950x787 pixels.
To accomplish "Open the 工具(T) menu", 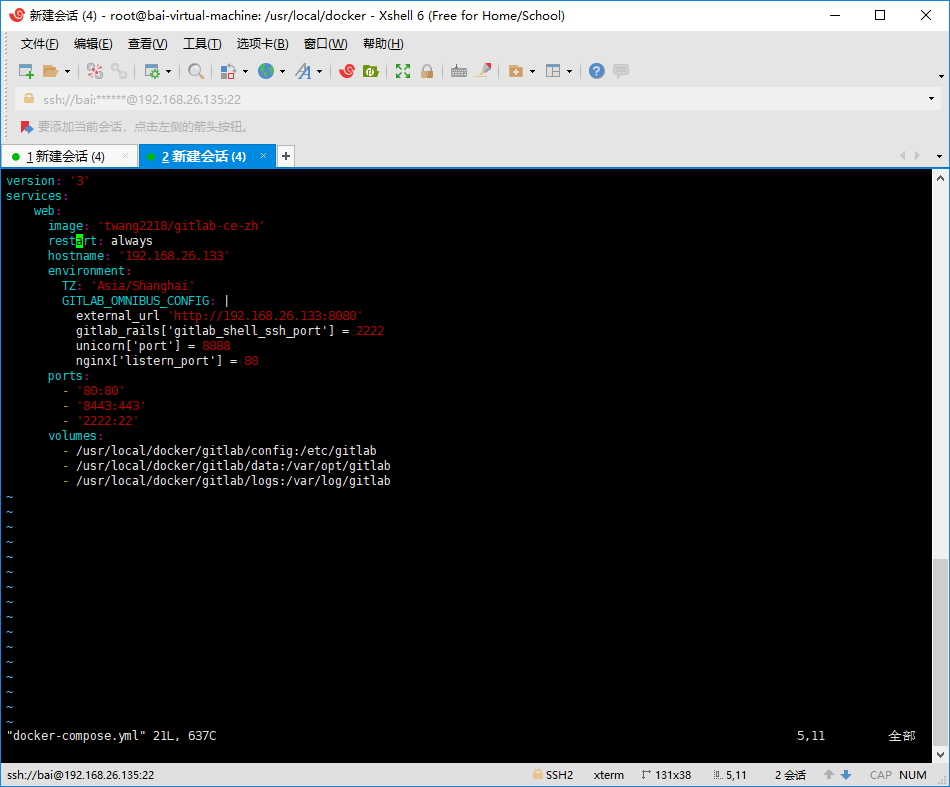I will click(x=202, y=44).
